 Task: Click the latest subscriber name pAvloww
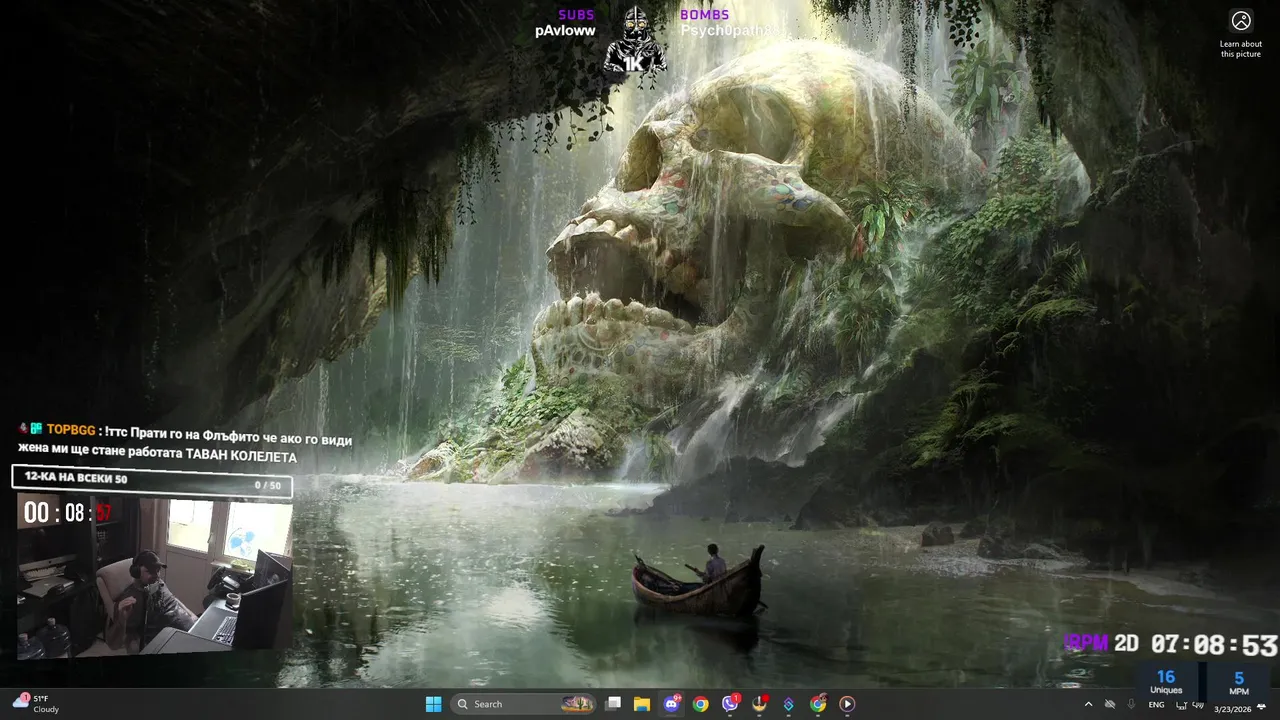point(565,31)
